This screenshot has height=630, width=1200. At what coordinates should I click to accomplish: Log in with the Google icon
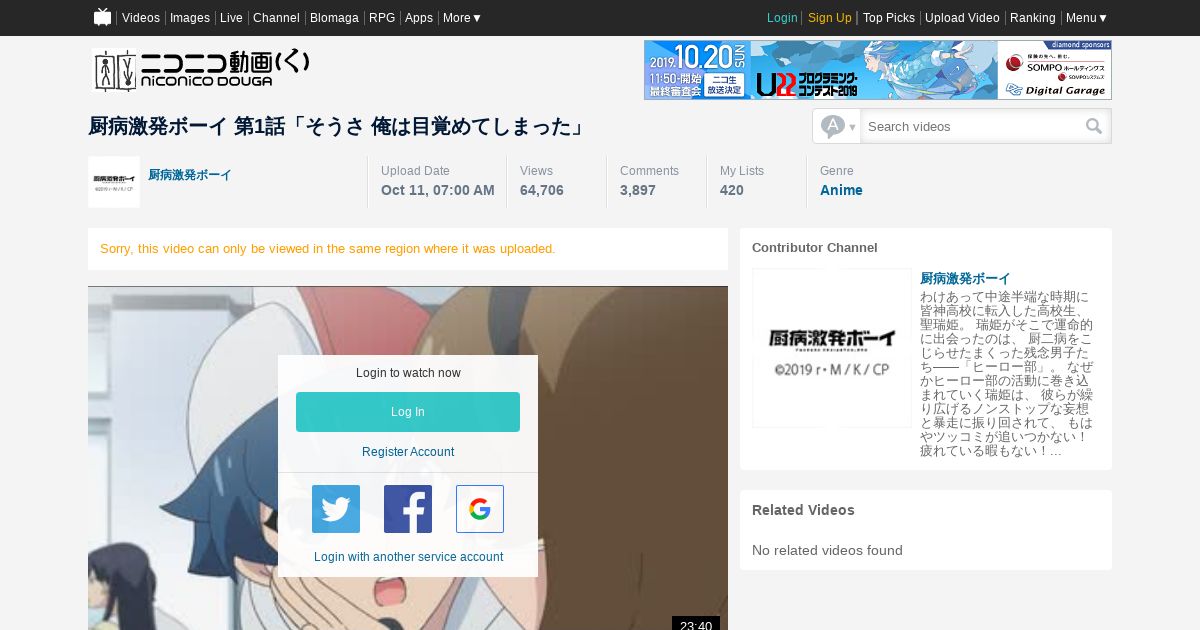click(x=480, y=509)
